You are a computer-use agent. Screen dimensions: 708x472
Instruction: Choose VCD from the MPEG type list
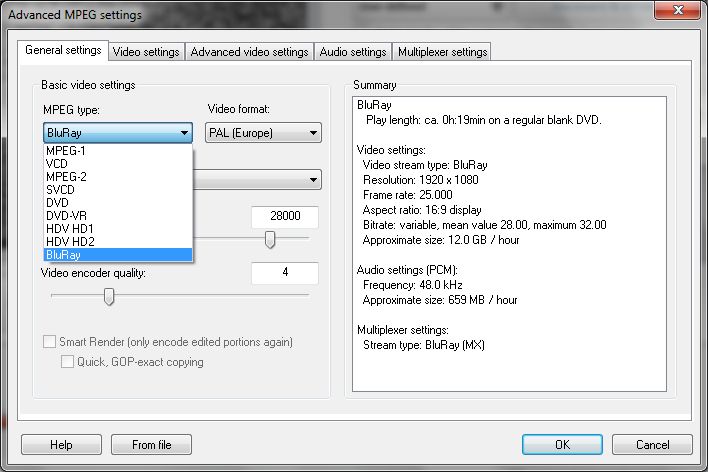[x=118, y=164]
